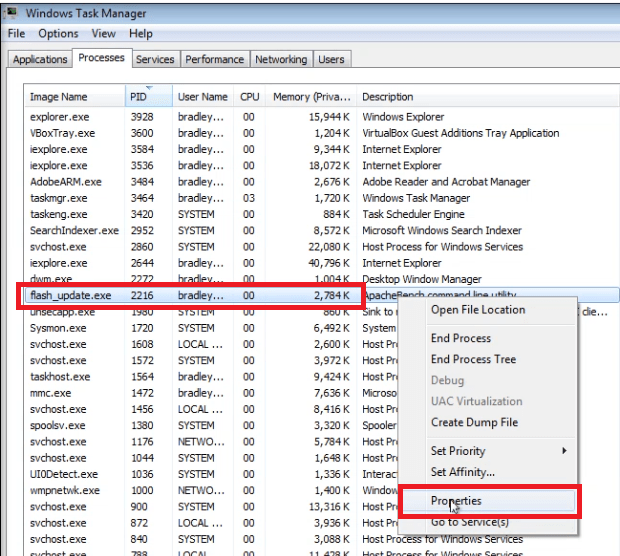Open the File menu
The image size is (620, 556).
pyautogui.click(x=16, y=33)
